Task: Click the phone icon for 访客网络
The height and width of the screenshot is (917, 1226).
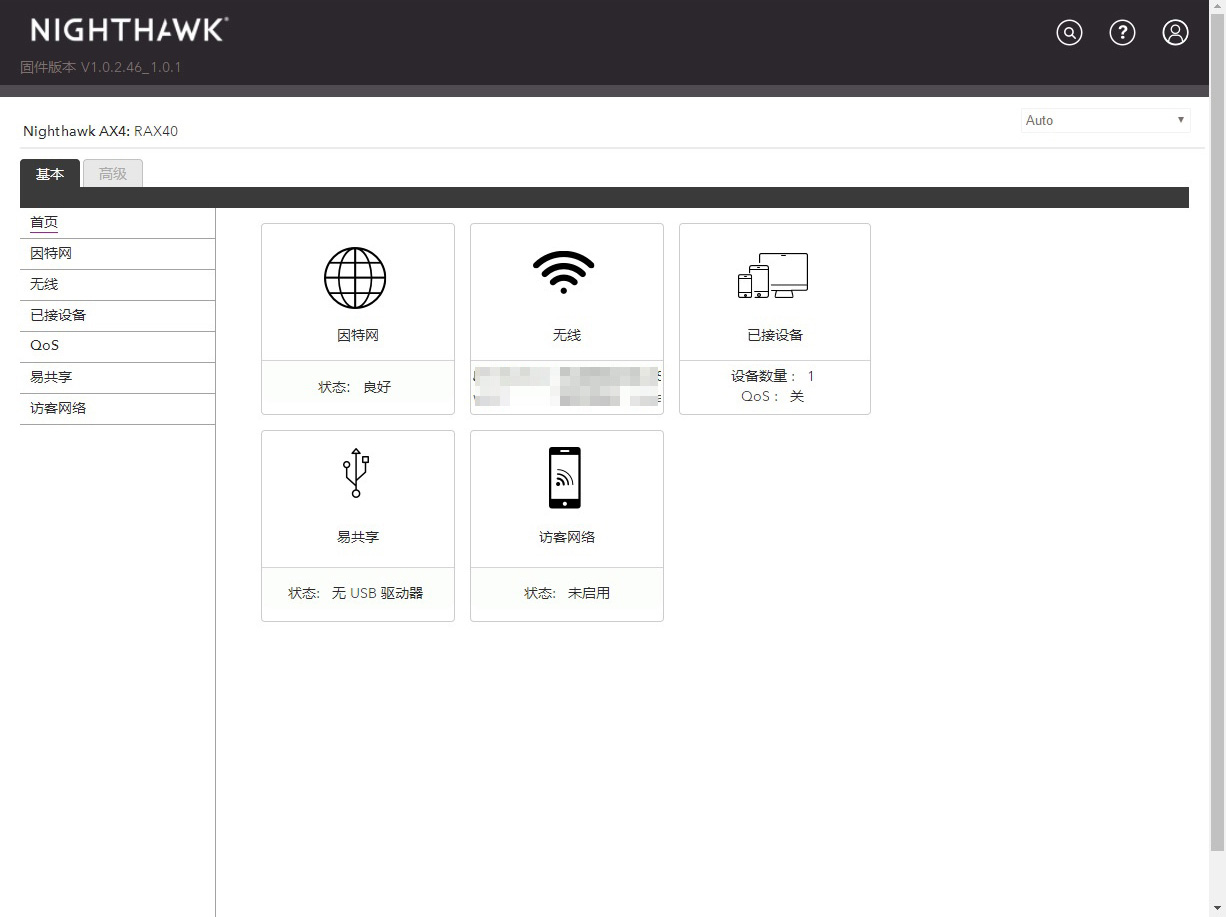Action: [565, 477]
